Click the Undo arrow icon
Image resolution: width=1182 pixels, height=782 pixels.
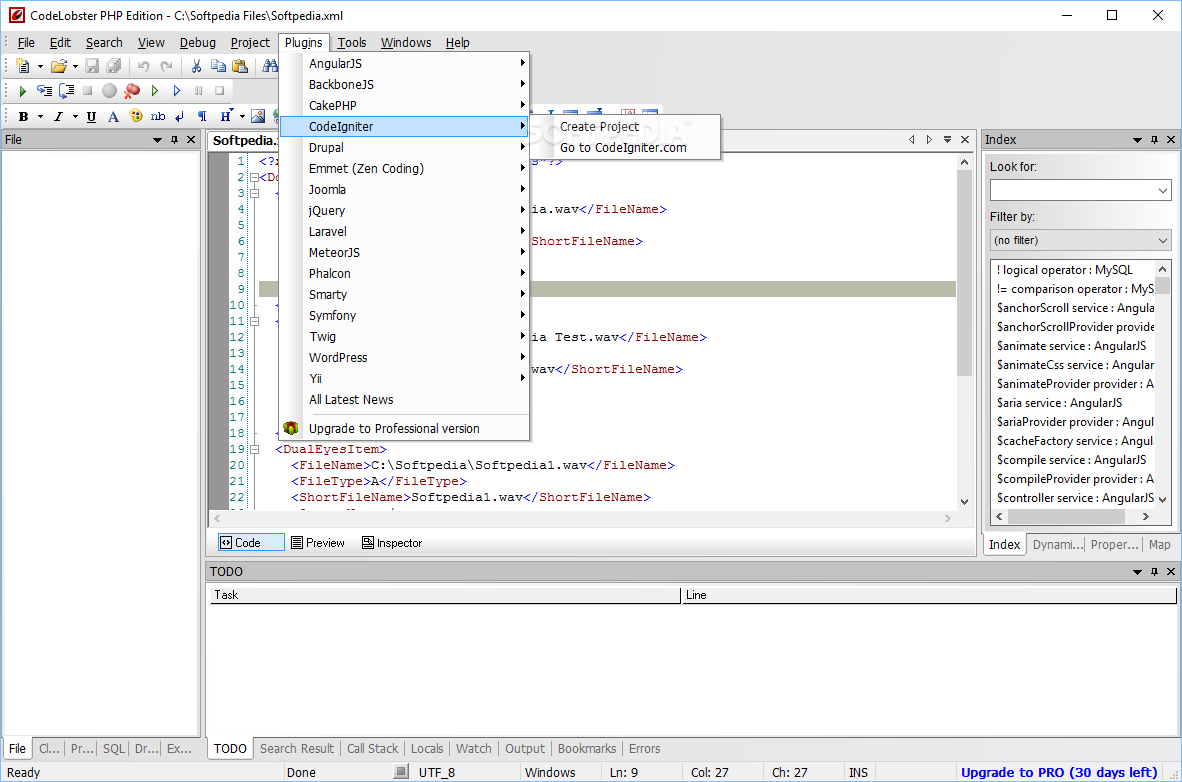tap(143, 66)
